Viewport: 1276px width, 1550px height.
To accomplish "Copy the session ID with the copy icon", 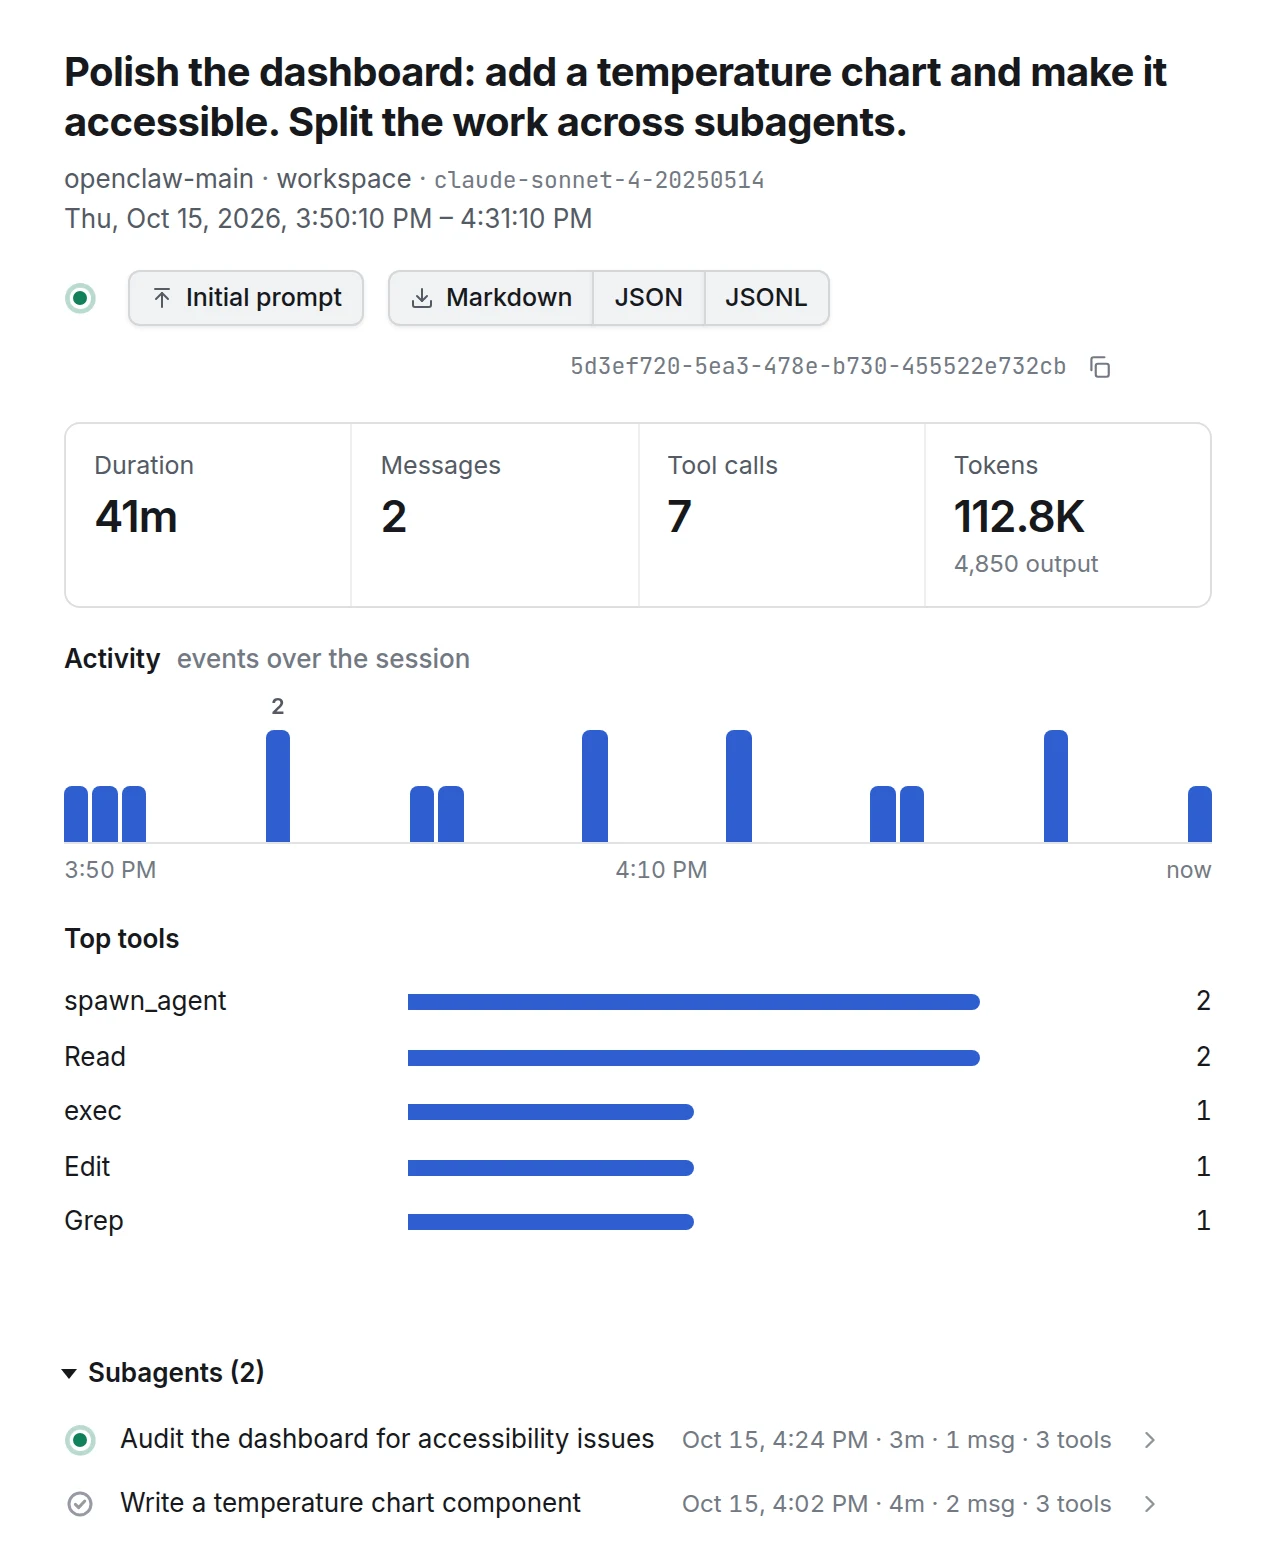I will pyautogui.click(x=1100, y=367).
